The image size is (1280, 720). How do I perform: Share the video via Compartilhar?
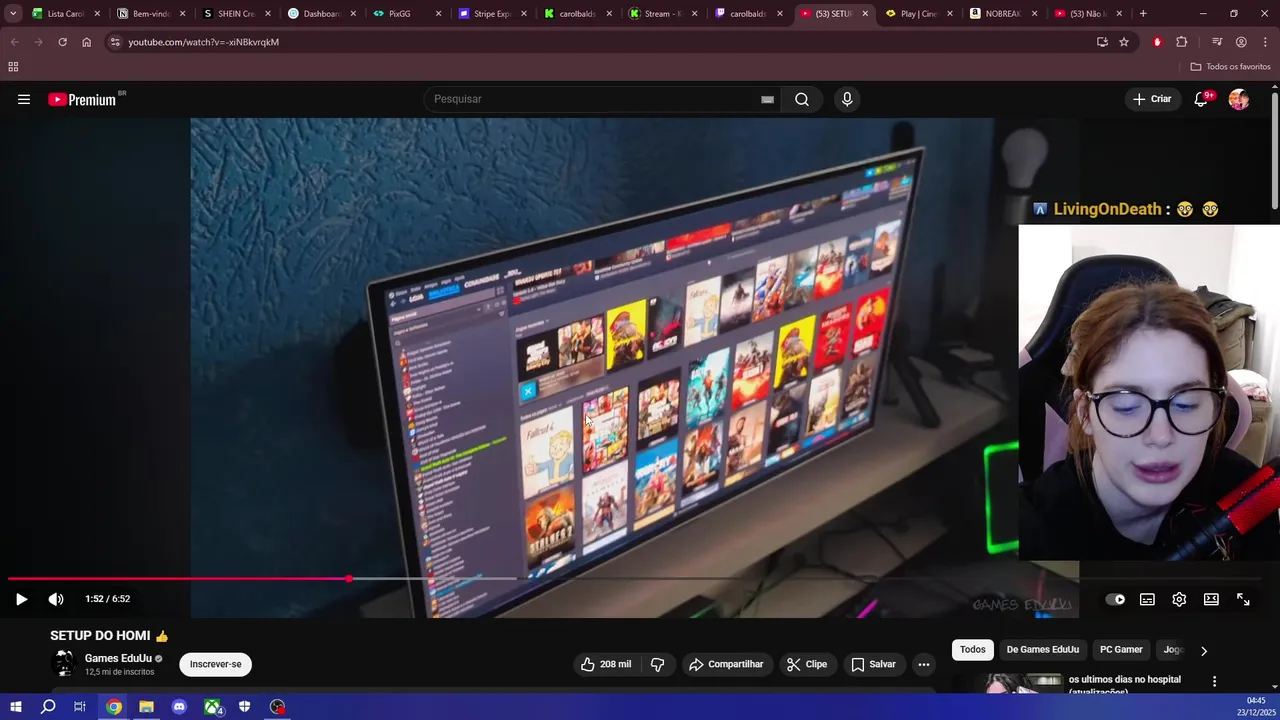point(726,664)
